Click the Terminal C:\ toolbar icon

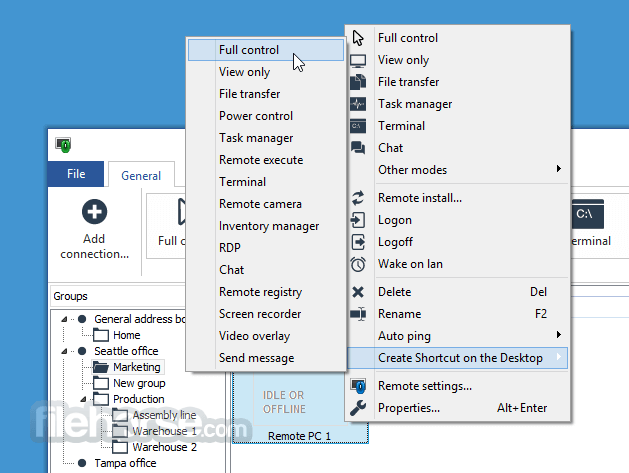(x=588, y=214)
